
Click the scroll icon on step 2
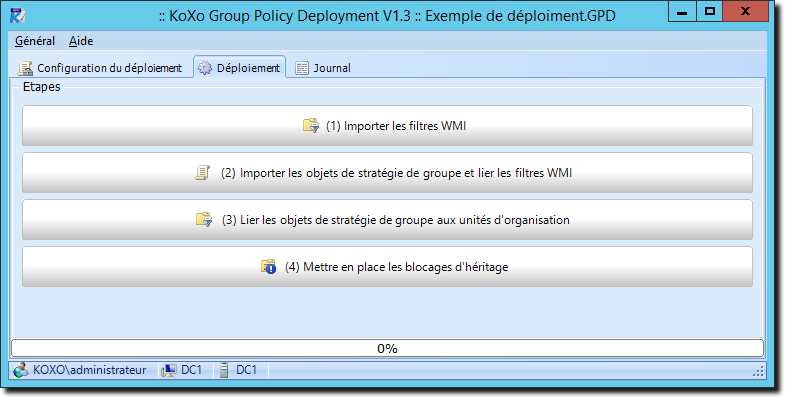(x=202, y=173)
